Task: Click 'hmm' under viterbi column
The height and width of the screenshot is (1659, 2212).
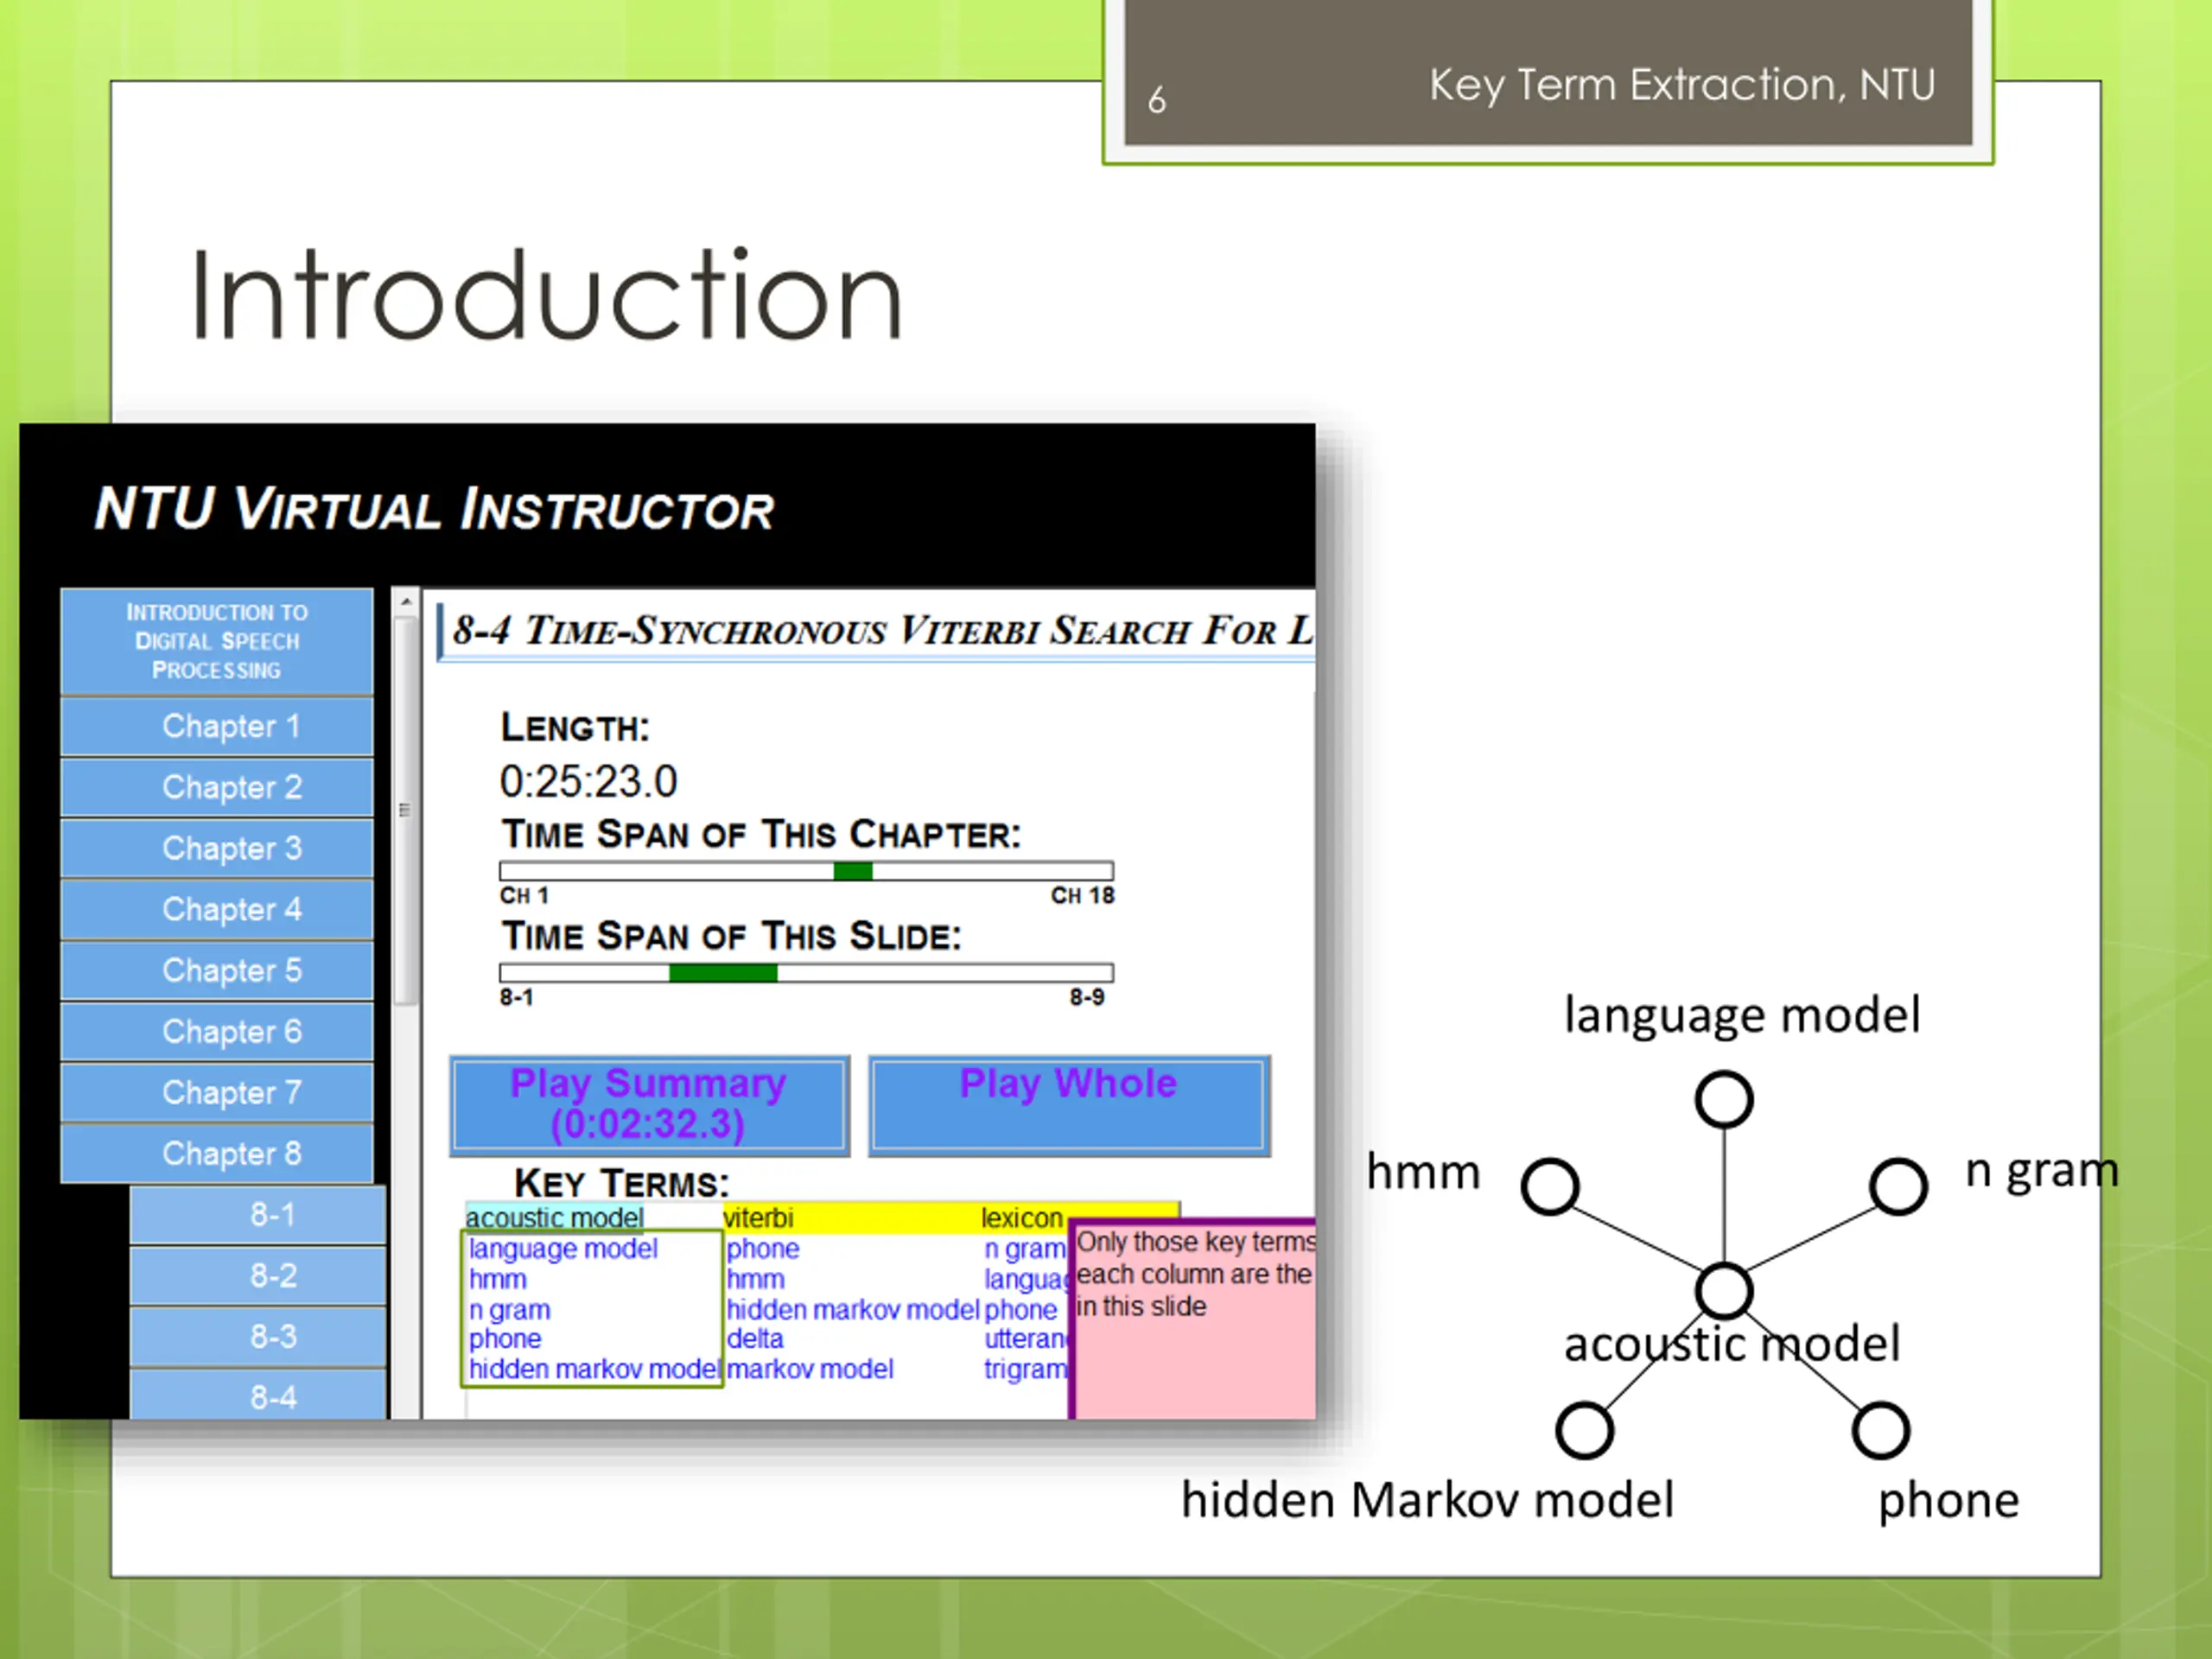Action: coord(755,1279)
